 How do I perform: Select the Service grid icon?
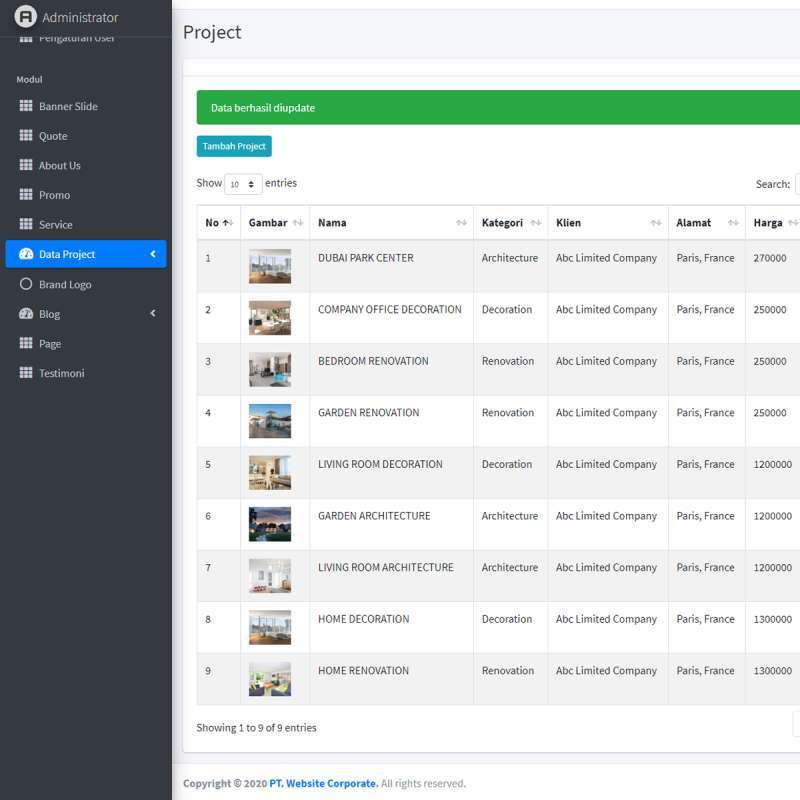pyautogui.click(x=25, y=224)
